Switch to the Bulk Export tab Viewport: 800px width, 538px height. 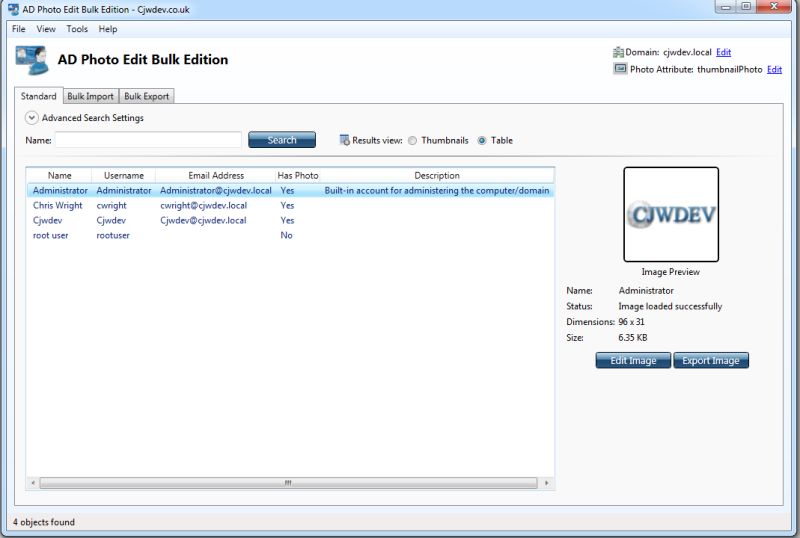coord(146,96)
